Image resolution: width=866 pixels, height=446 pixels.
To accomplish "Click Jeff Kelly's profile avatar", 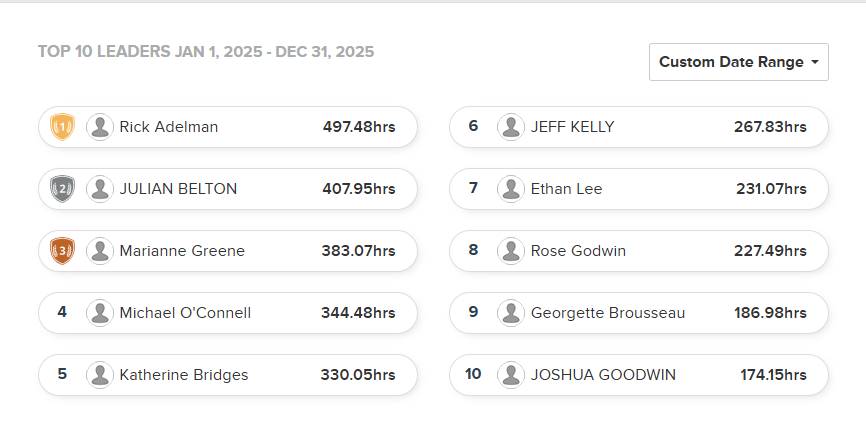I will tap(511, 127).
